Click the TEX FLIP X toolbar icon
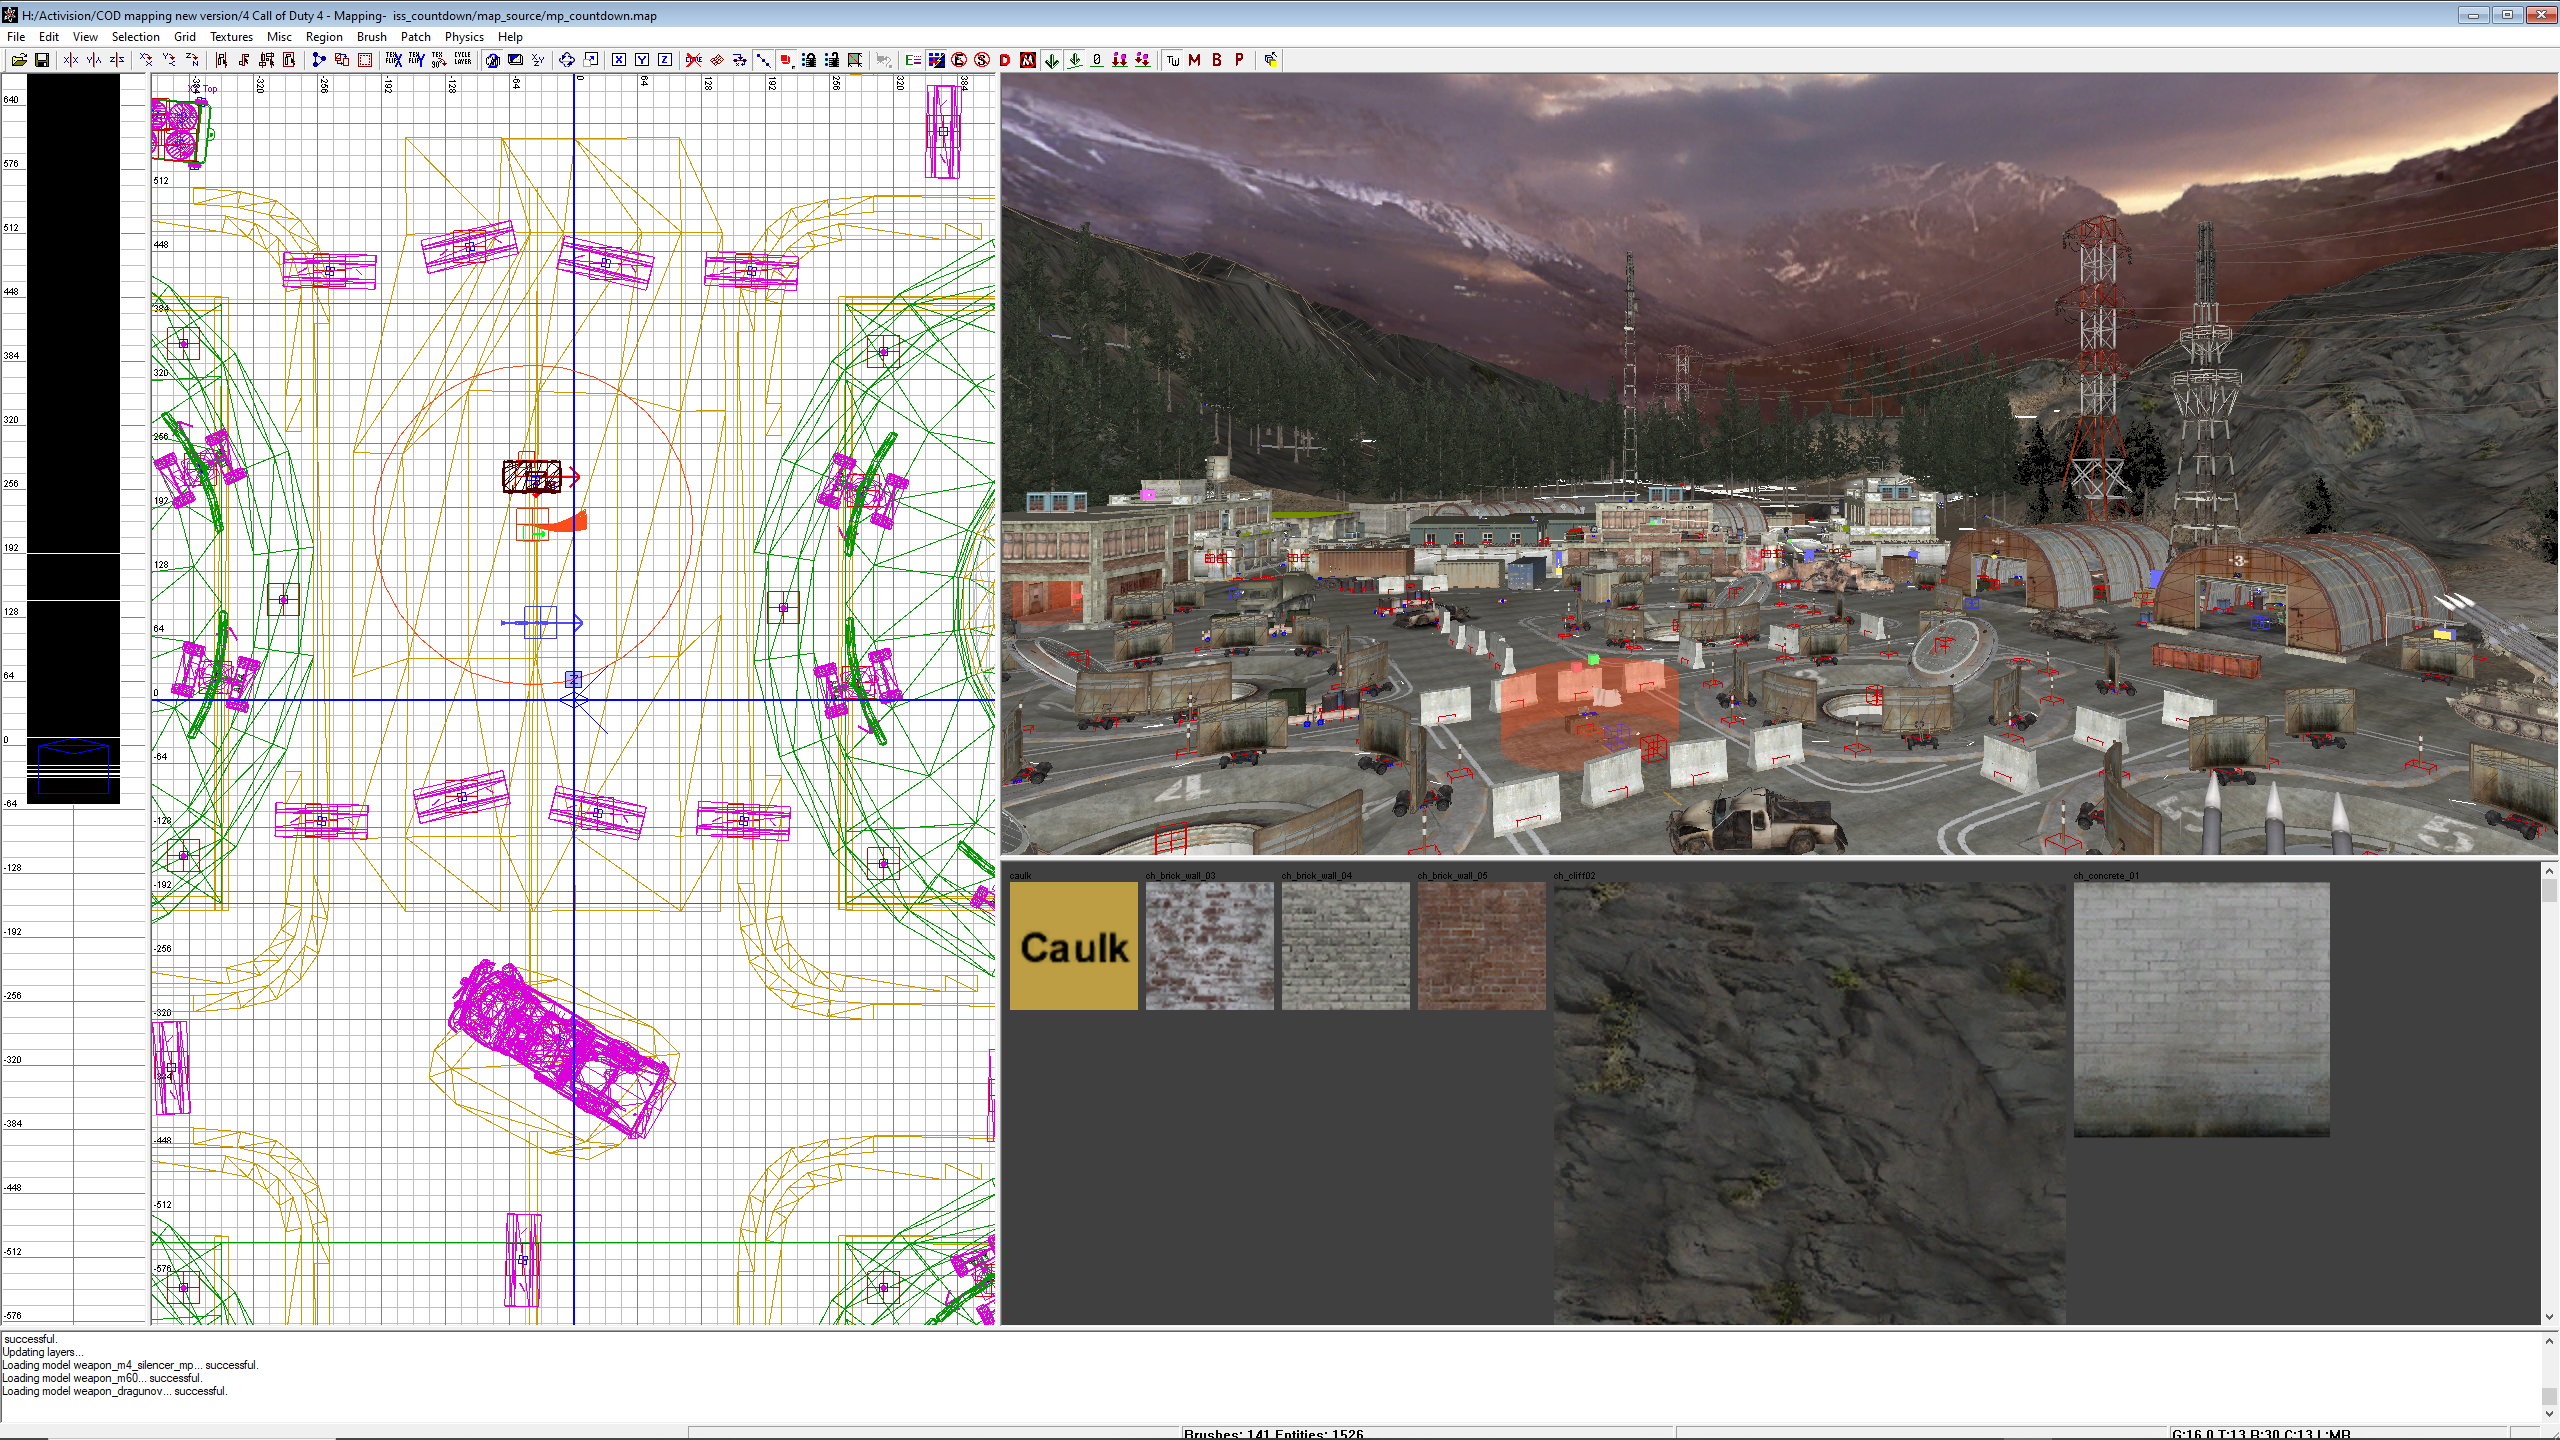 [393, 60]
